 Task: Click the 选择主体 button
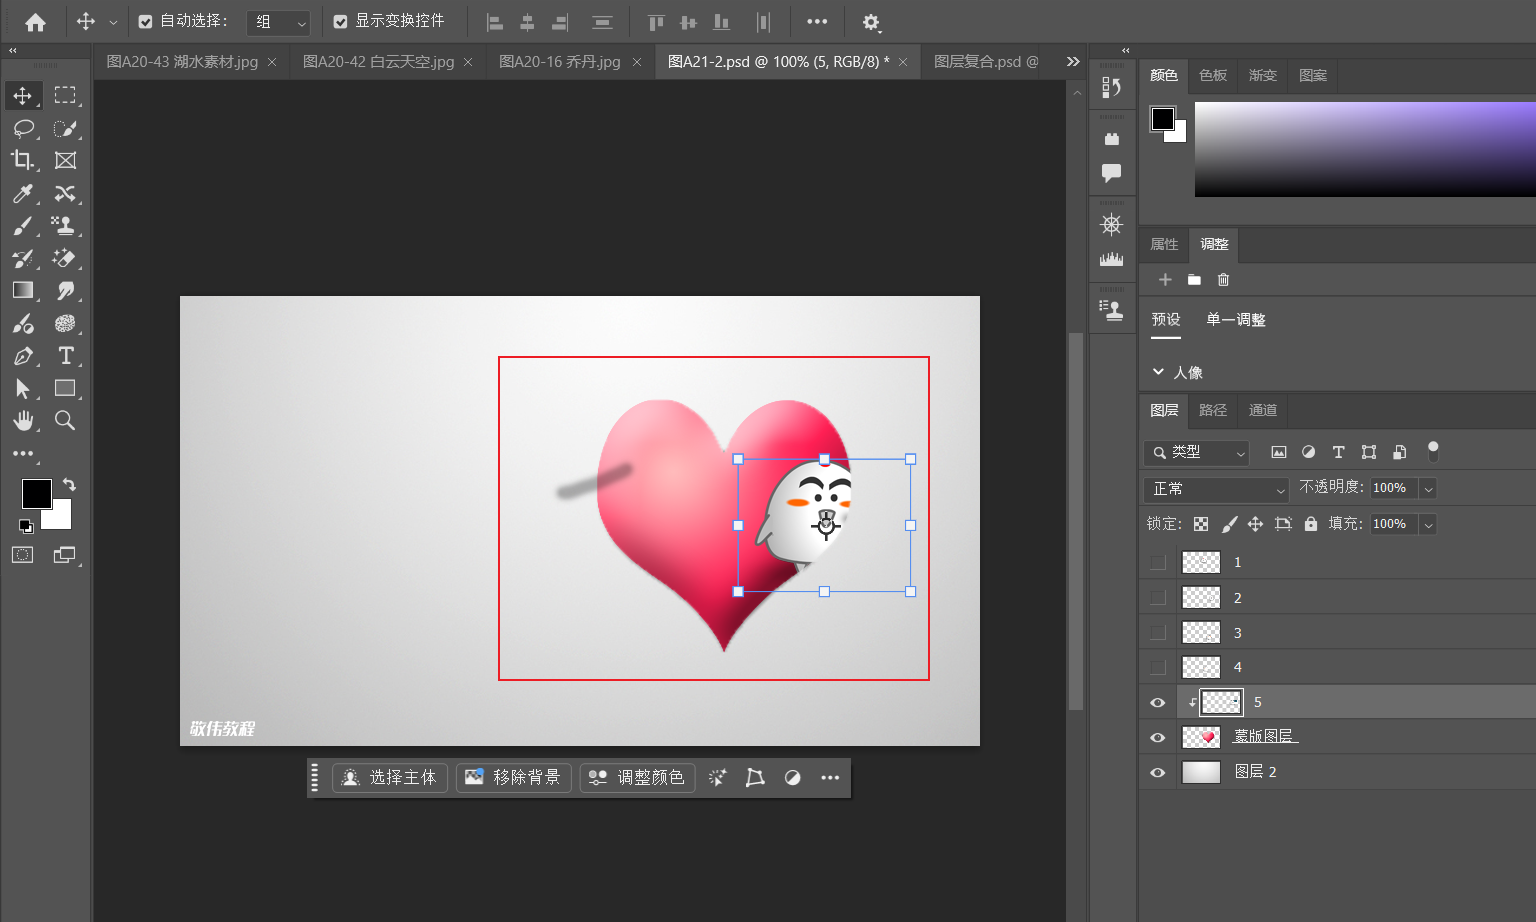pos(390,777)
